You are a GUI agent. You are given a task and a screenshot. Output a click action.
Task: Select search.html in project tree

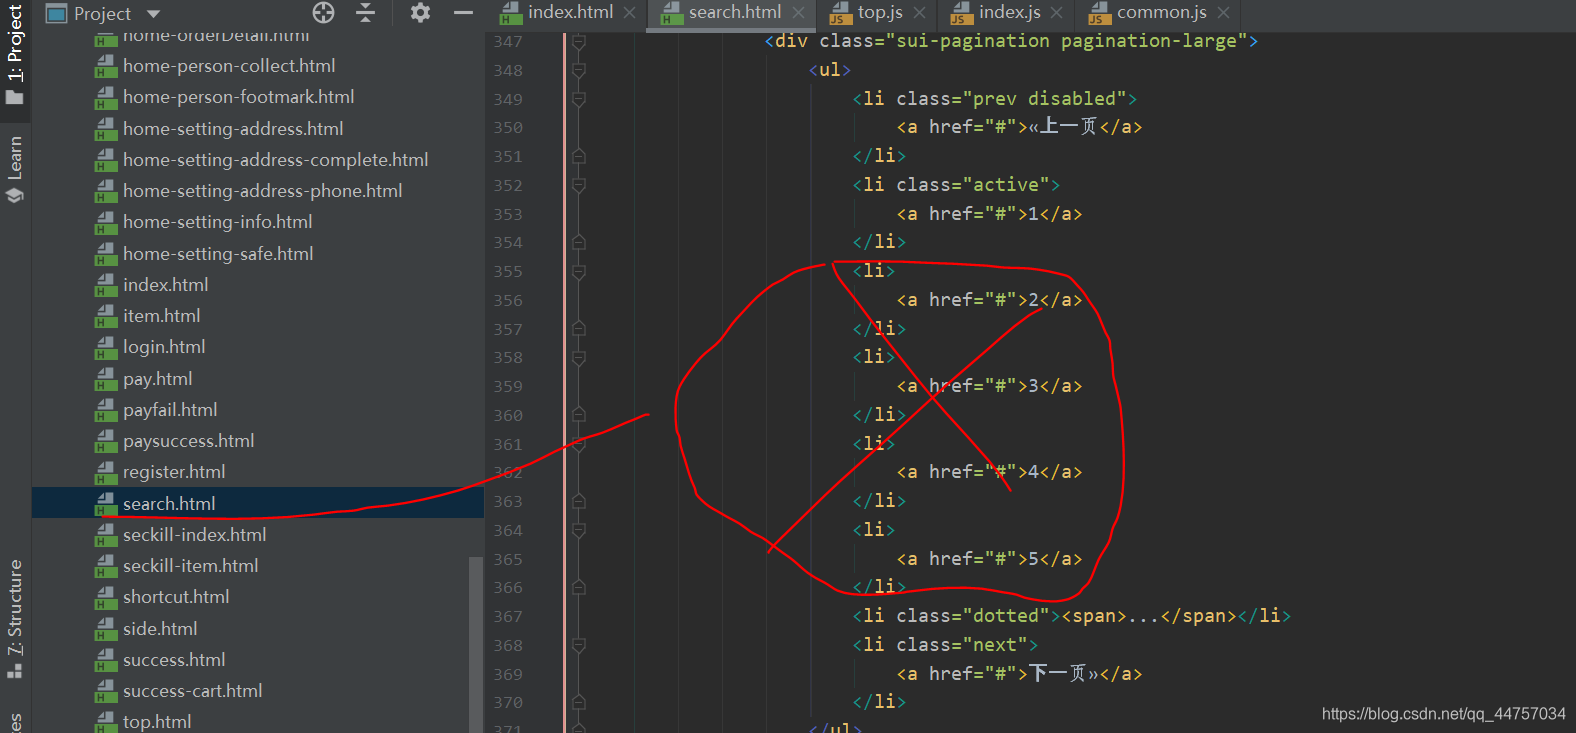tap(169, 504)
